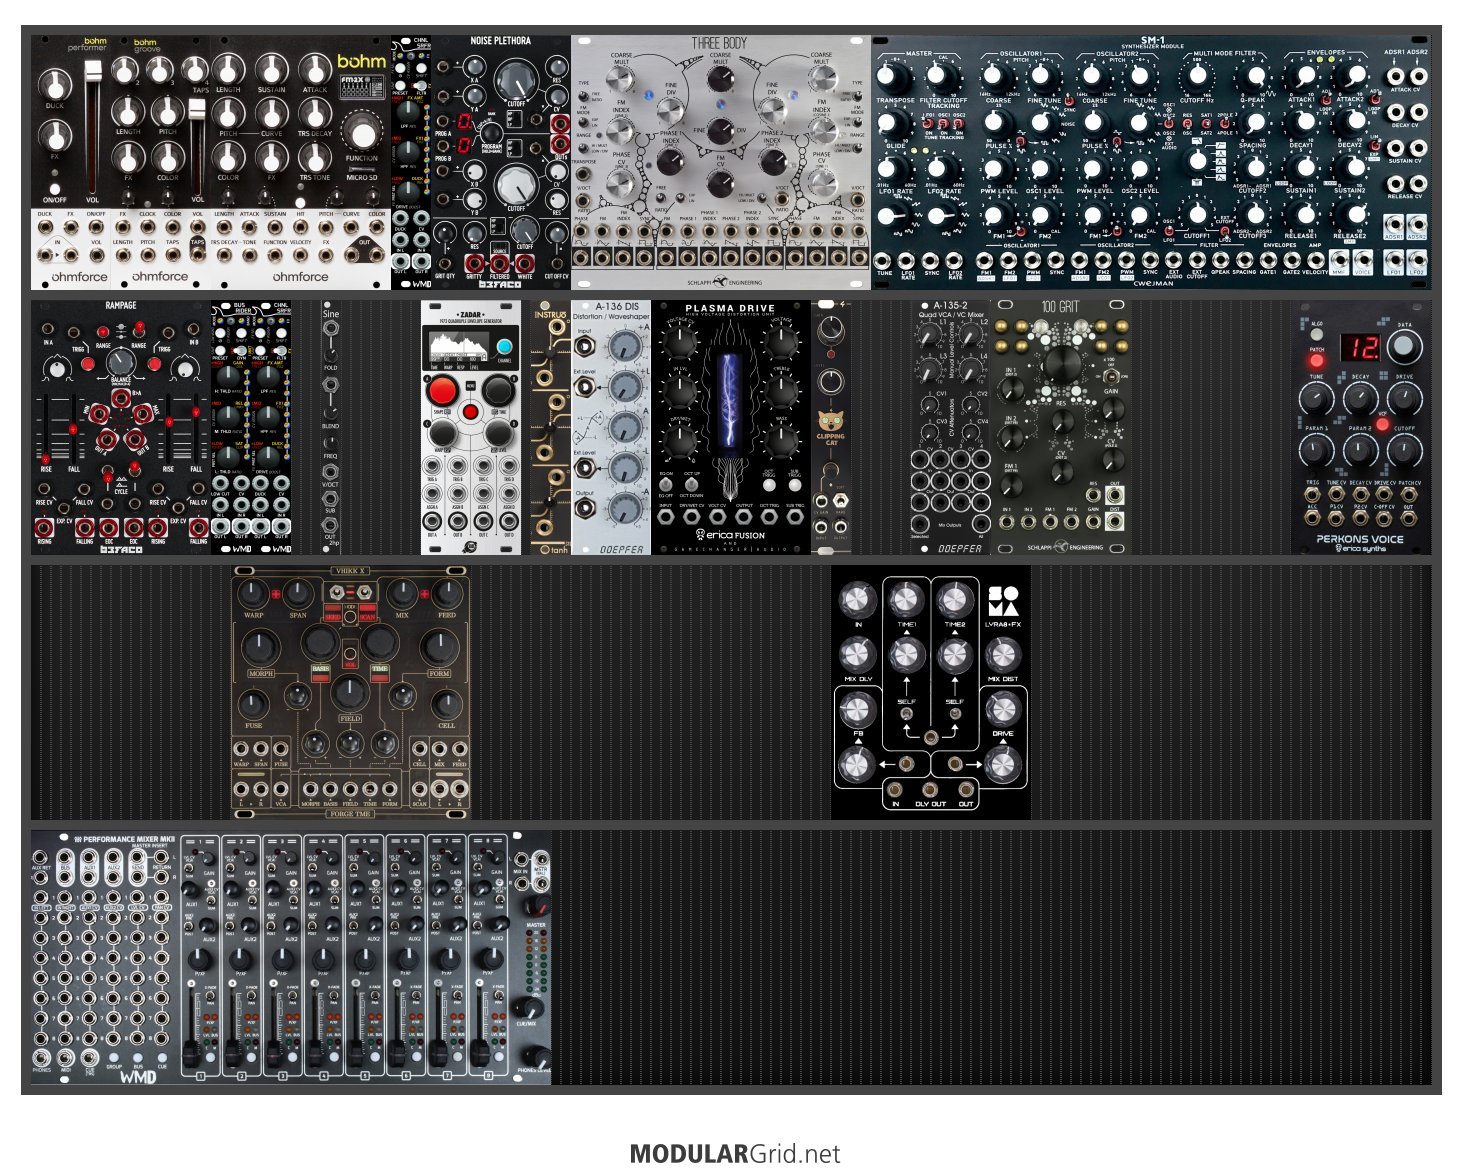
Task: Click the WMD logo on Performance Mixer
Action: pyautogui.click(x=138, y=1078)
